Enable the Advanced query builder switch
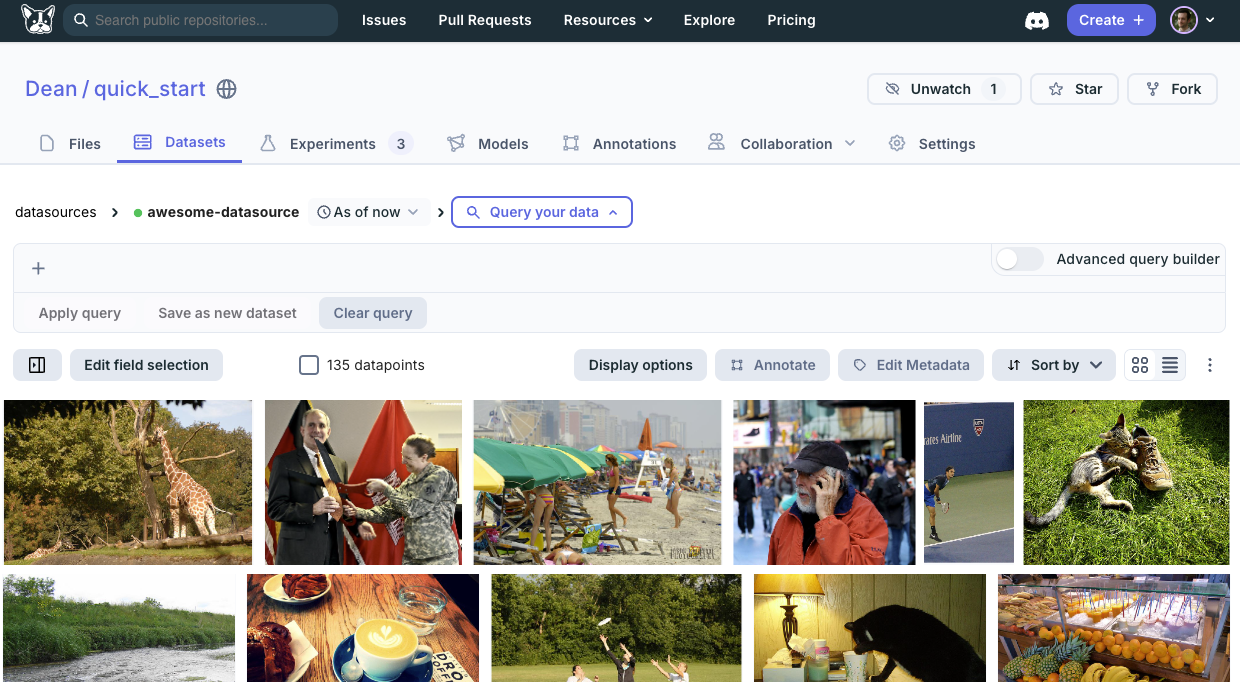The width and height of the screenshot is (1240, 682). click(x=1019, y=259)
